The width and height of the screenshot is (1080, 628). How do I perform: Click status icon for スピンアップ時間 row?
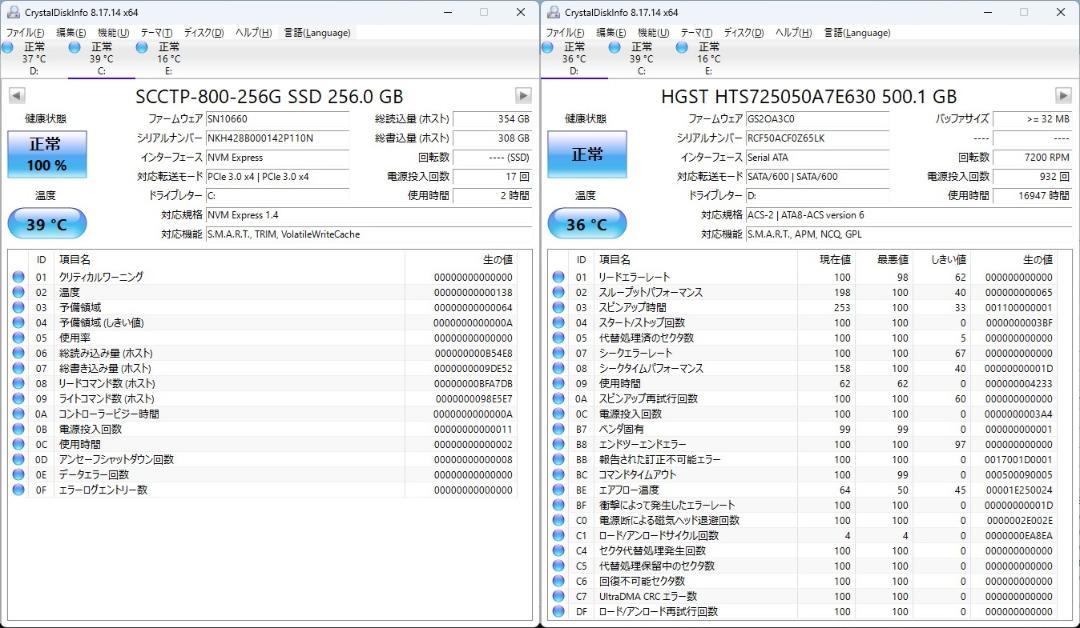559,307
